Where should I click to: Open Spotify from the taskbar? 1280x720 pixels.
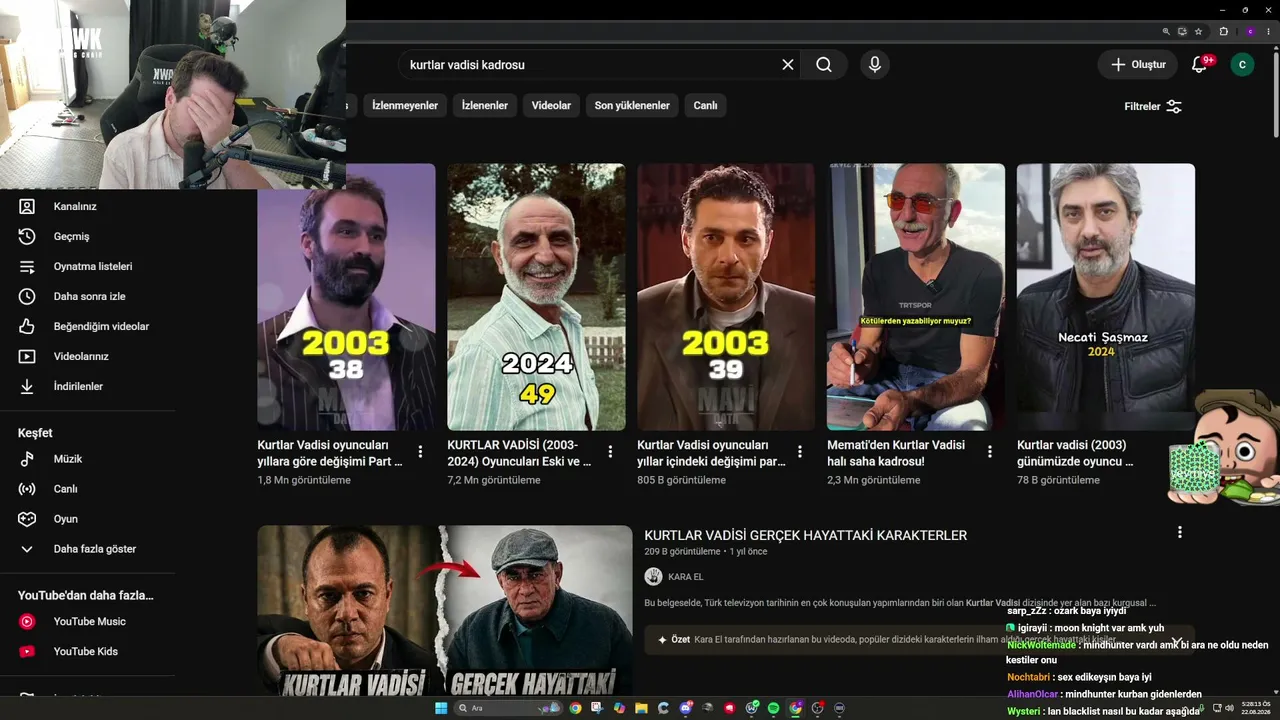773,708
